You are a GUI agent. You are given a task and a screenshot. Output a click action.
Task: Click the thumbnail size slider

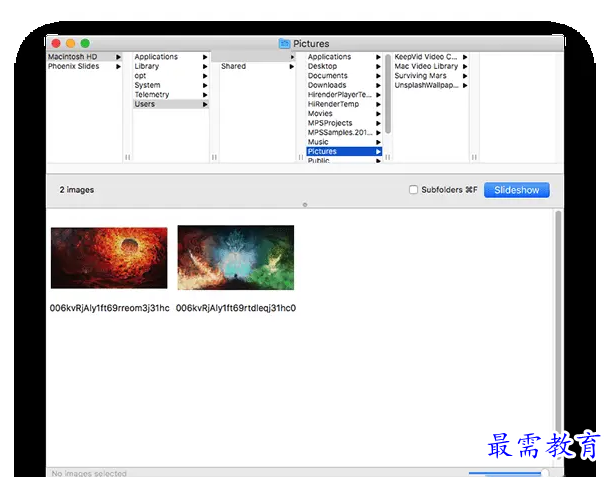point(508,473)
